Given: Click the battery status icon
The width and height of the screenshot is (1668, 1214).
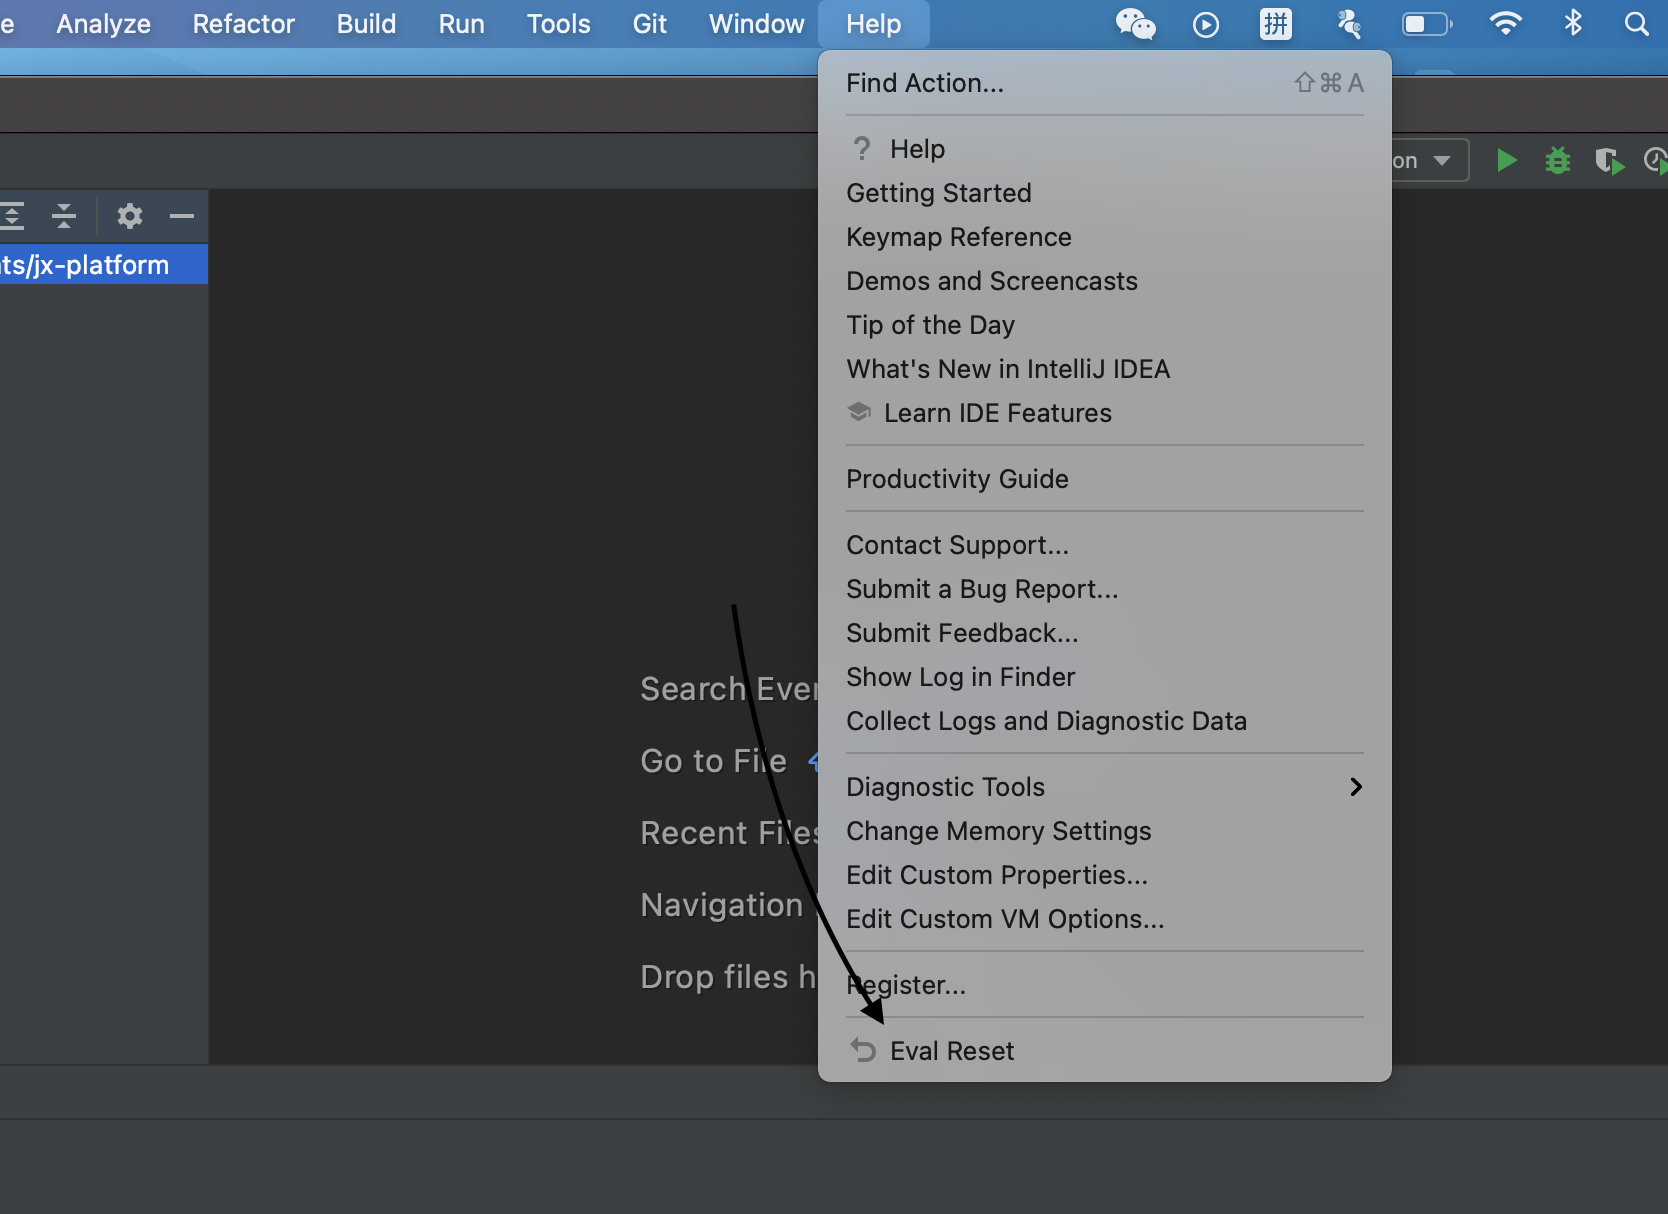Looking at the screenshot, I should 1427,24.
